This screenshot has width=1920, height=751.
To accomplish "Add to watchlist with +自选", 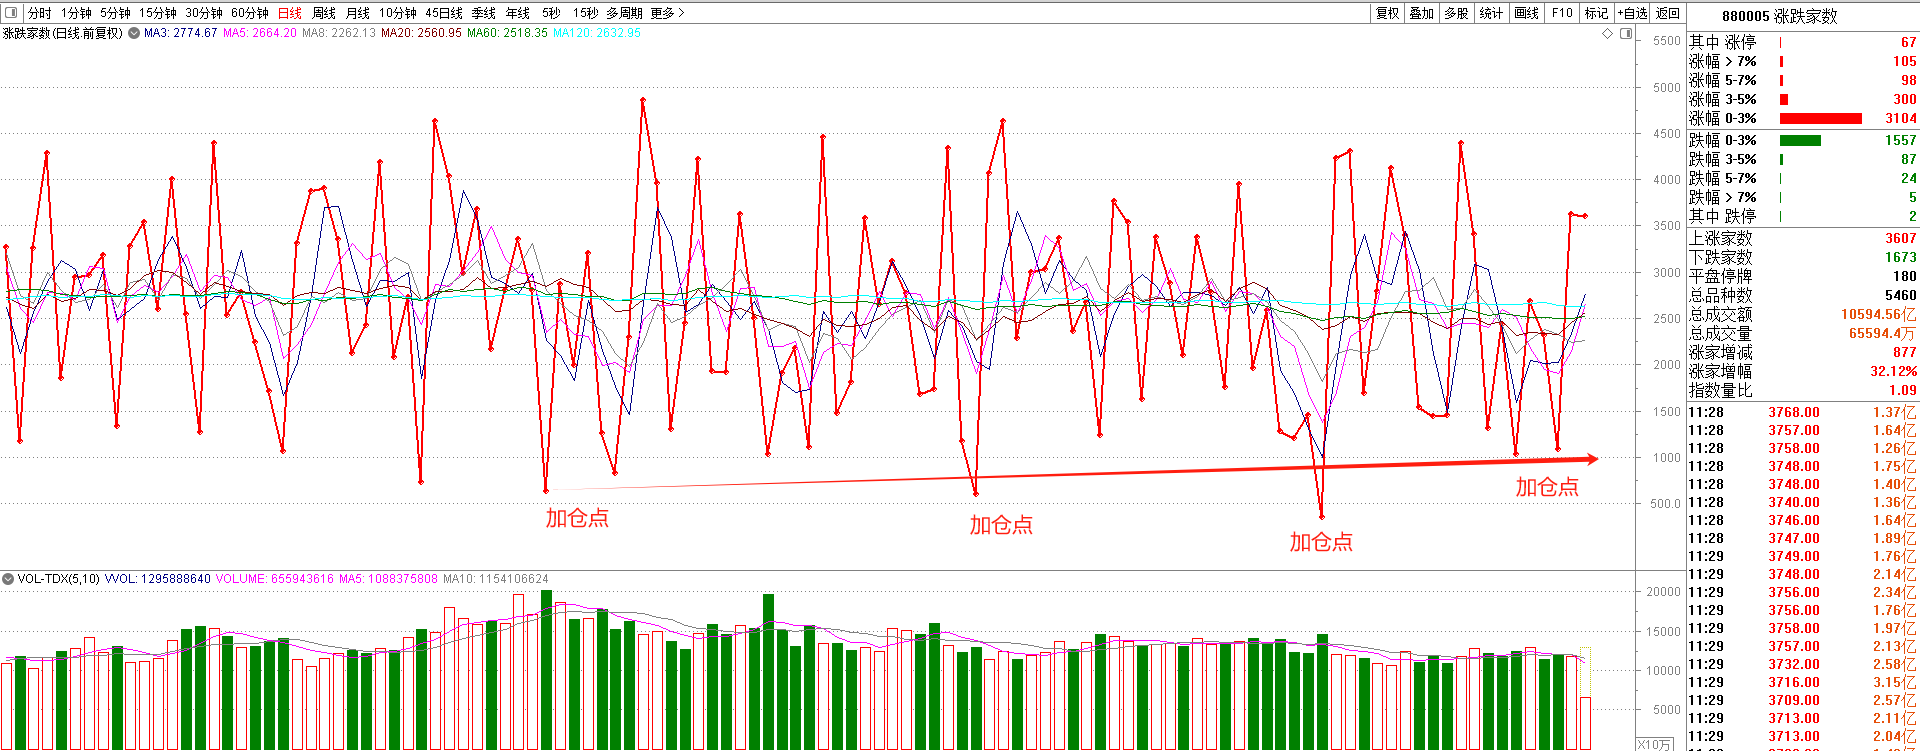I will click(1632, 13).
